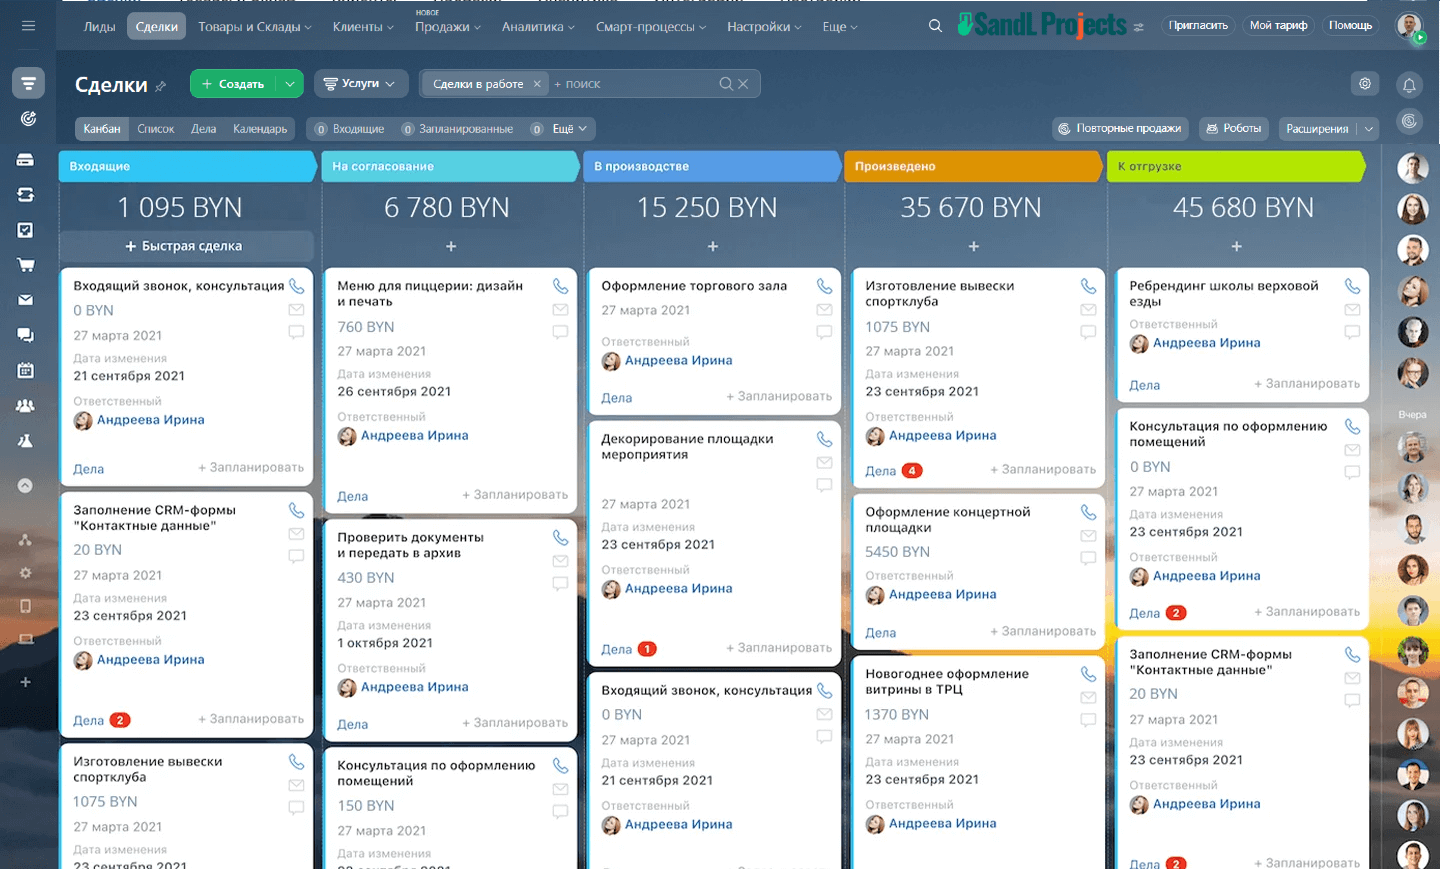Open the Услуги funnel dropdown

pyautogui.click(x=360, y=84)
